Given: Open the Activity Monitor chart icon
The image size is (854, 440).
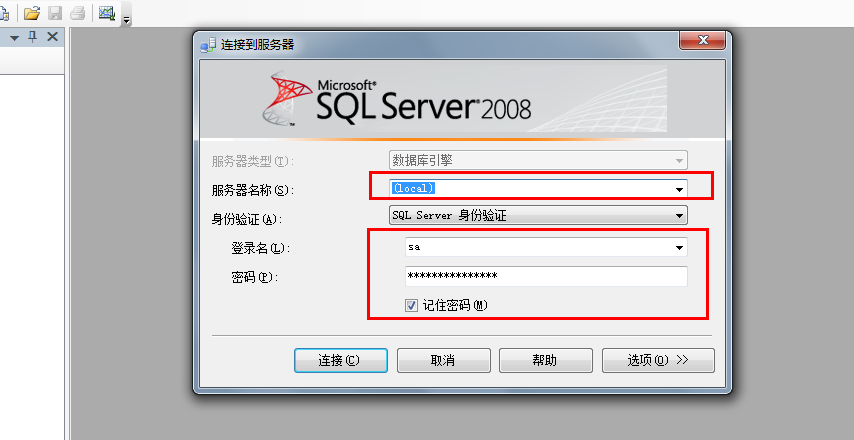Looking at the screenshot, I should pos(107,13).
